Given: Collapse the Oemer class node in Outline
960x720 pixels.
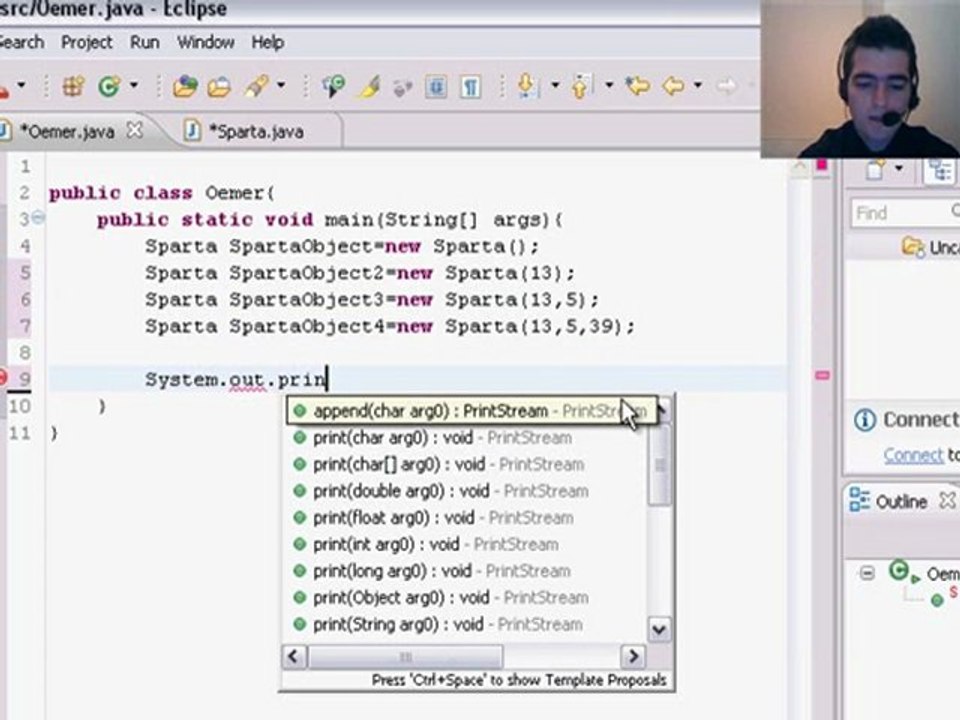Looking at the screenshot, I should [x=867, y=574].
